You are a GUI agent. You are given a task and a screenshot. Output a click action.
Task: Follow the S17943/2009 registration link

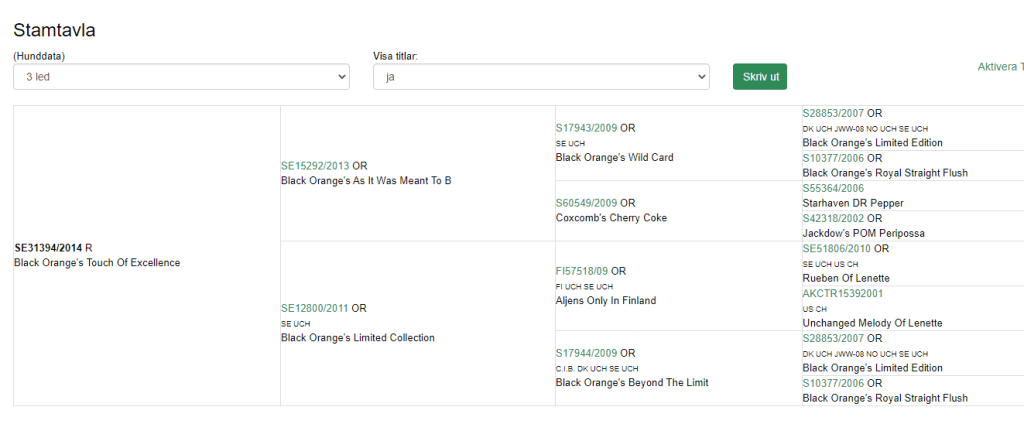click(586, 128)
